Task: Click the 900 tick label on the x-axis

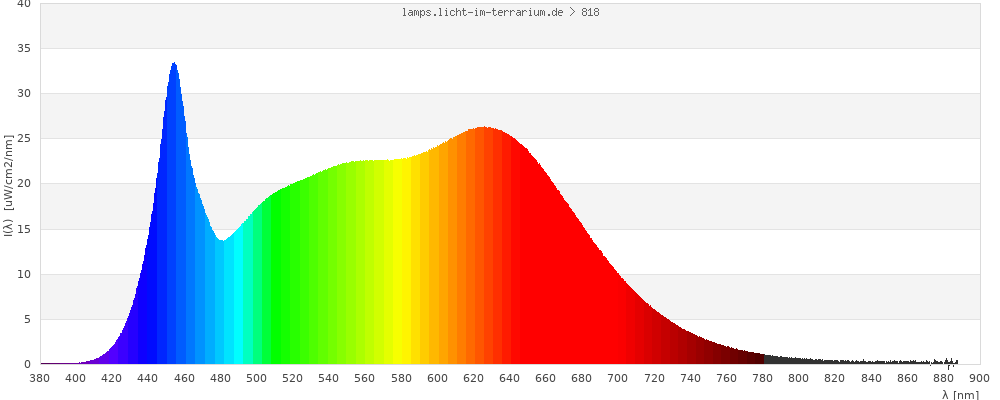Action: (979, 378)
